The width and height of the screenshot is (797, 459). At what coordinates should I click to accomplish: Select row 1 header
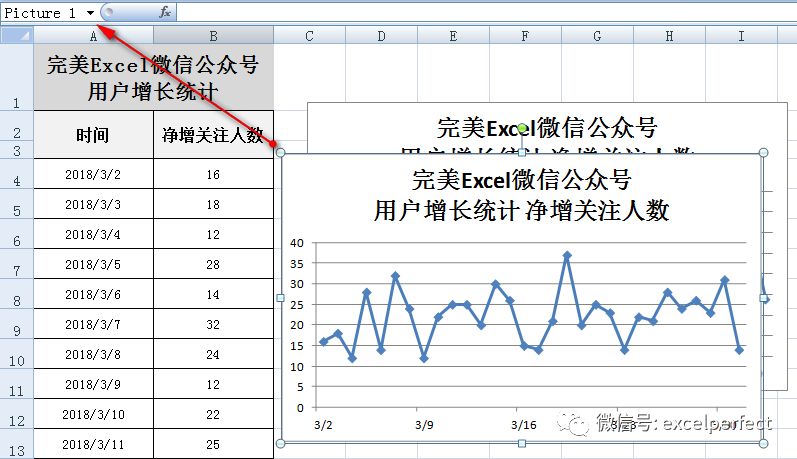click(17, 77)
